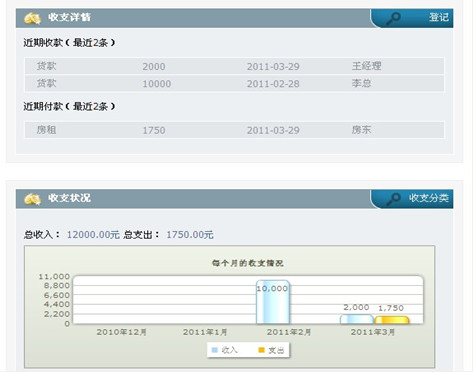Select the 货款 cell in the 10000 row
Image resolution: width=473 pixels, height=372 pixels.
coord(46,83)
